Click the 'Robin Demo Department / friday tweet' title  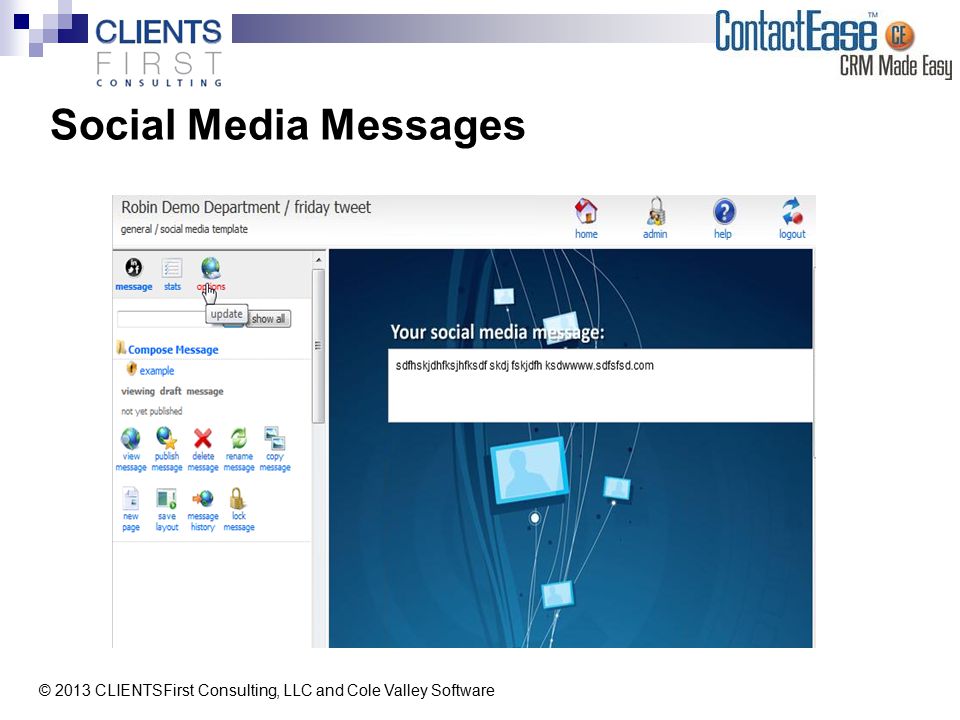coord(246,208)
